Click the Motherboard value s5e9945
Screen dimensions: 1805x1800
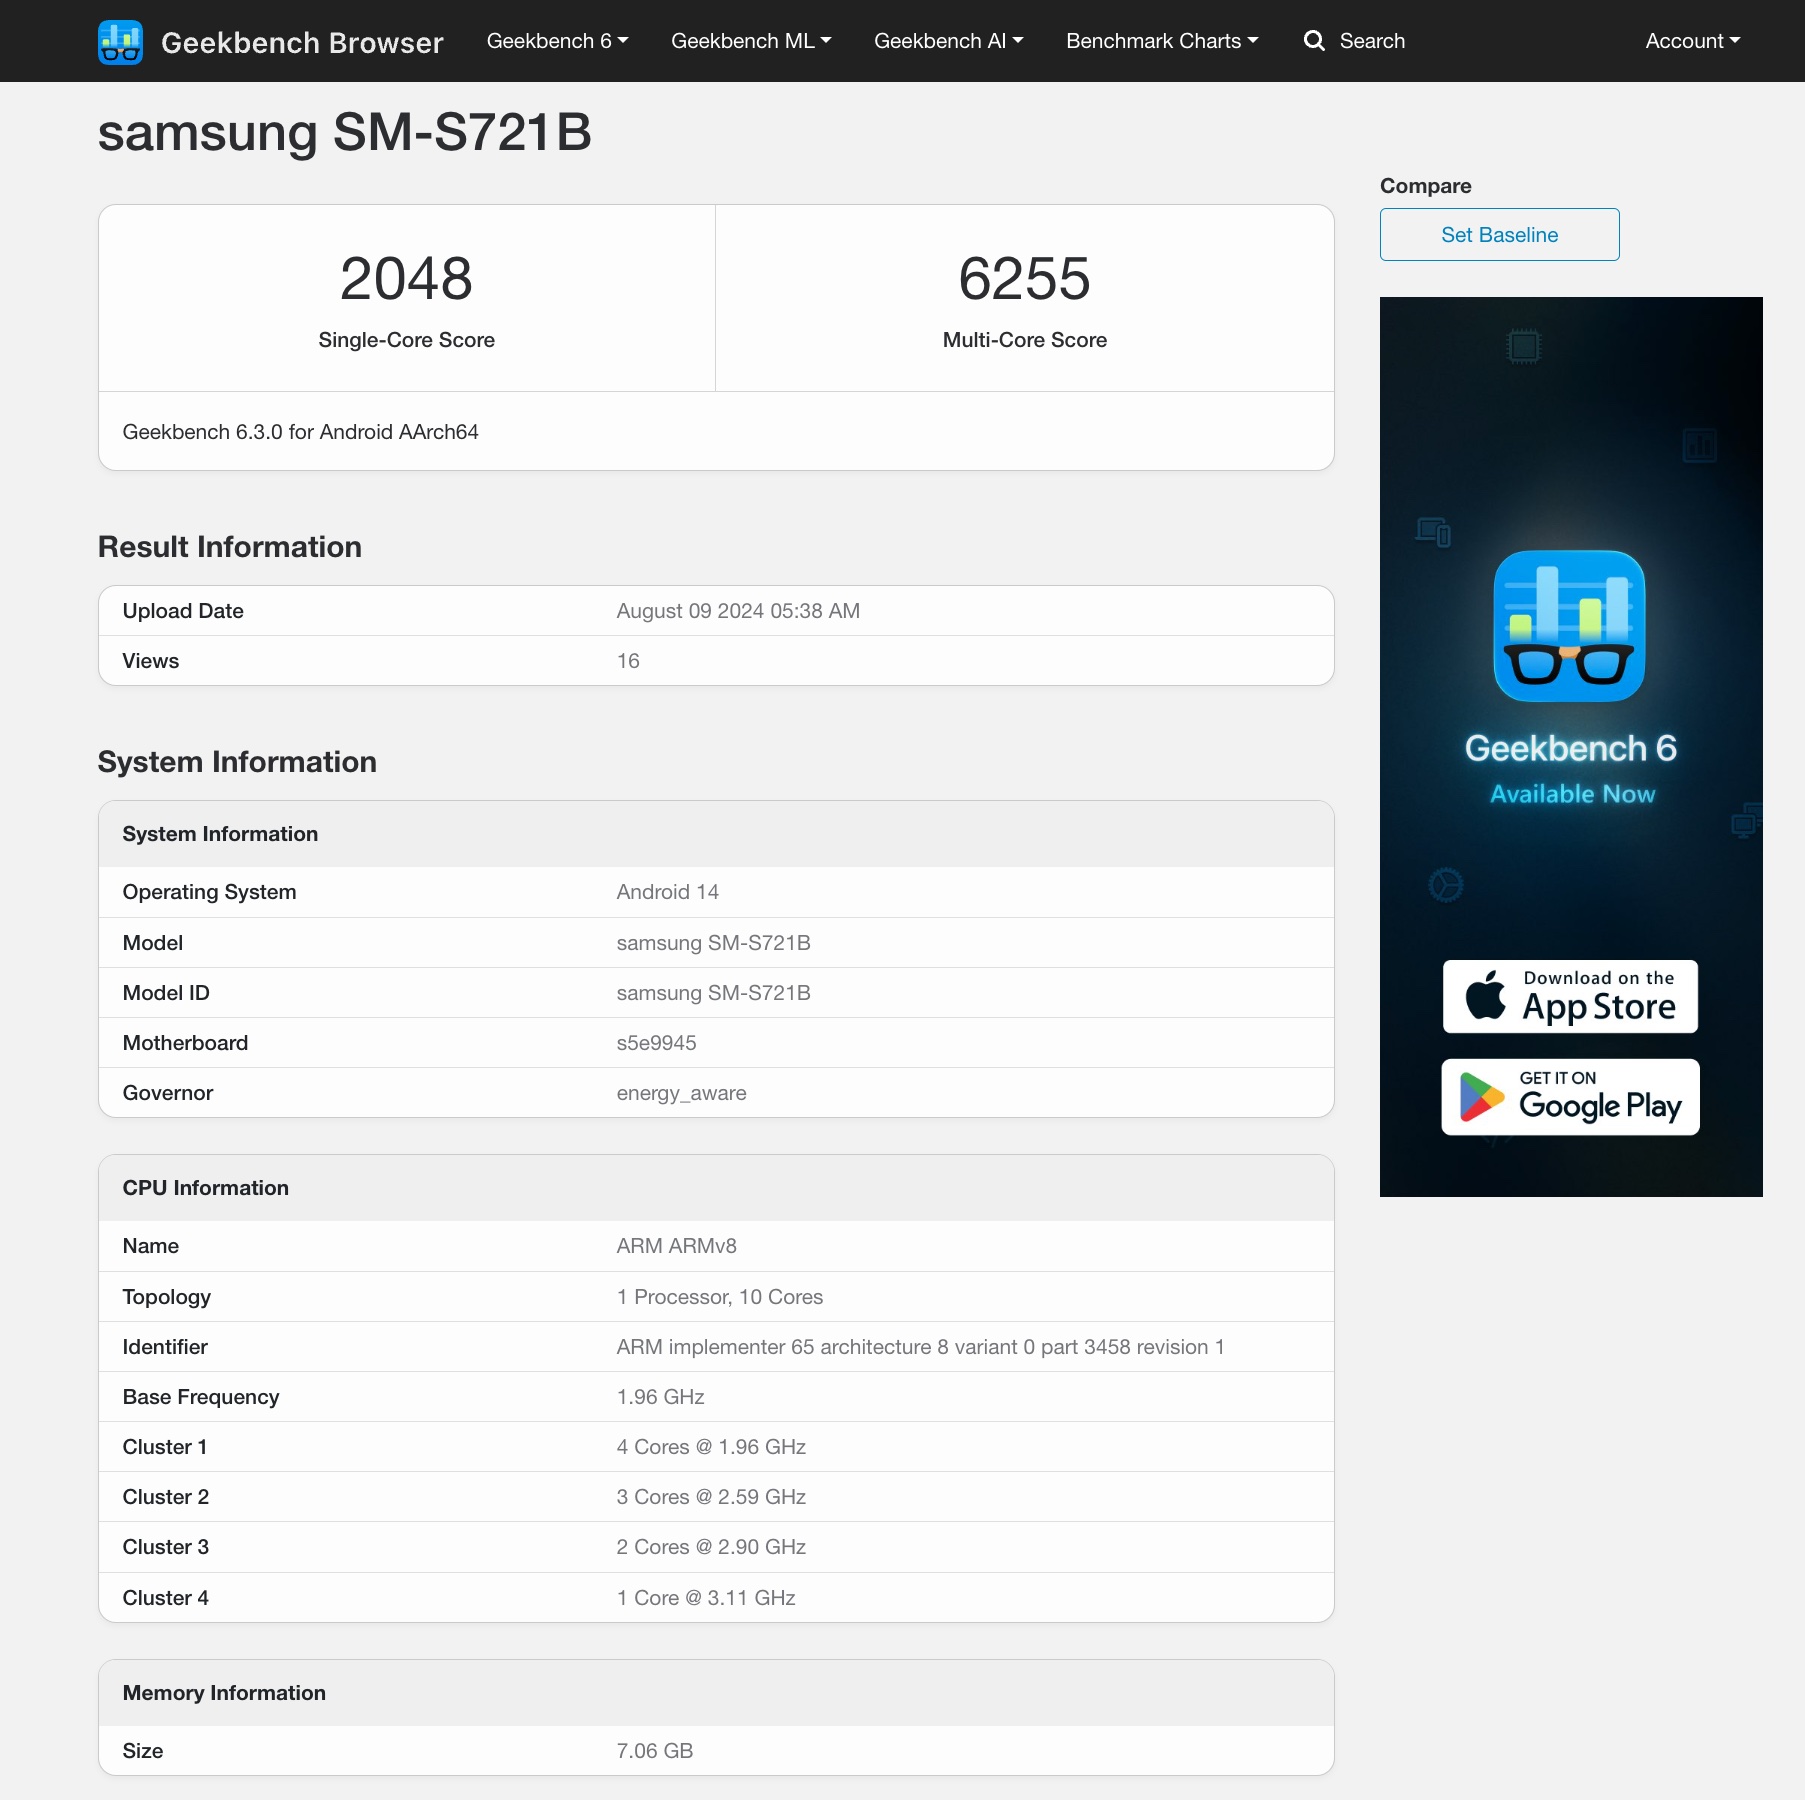pyautogui.click(x=656, y=1043)
